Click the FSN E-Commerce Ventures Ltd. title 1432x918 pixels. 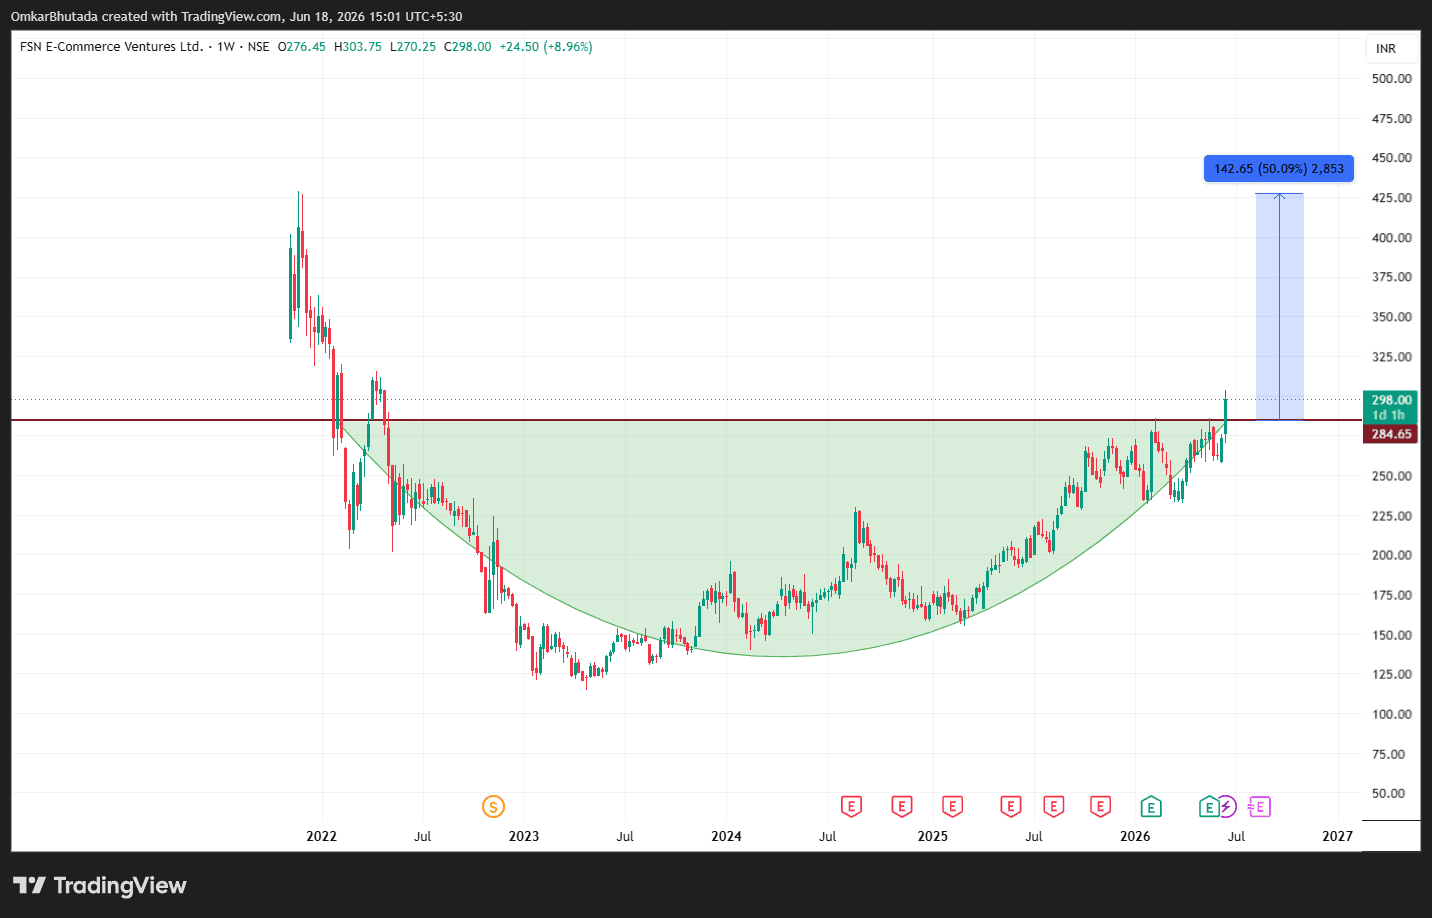(111, 47)
